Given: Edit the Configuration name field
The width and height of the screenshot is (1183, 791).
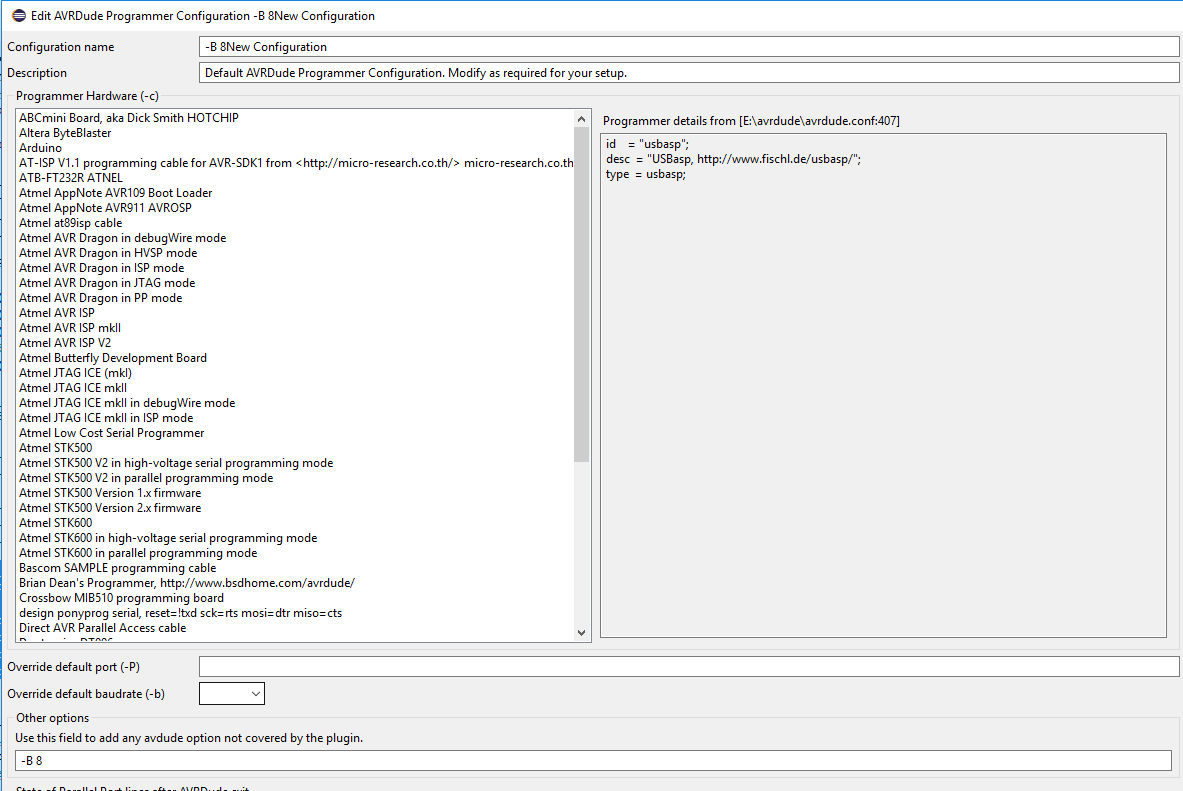Looking at the screenshot, I should coord(689,47).
